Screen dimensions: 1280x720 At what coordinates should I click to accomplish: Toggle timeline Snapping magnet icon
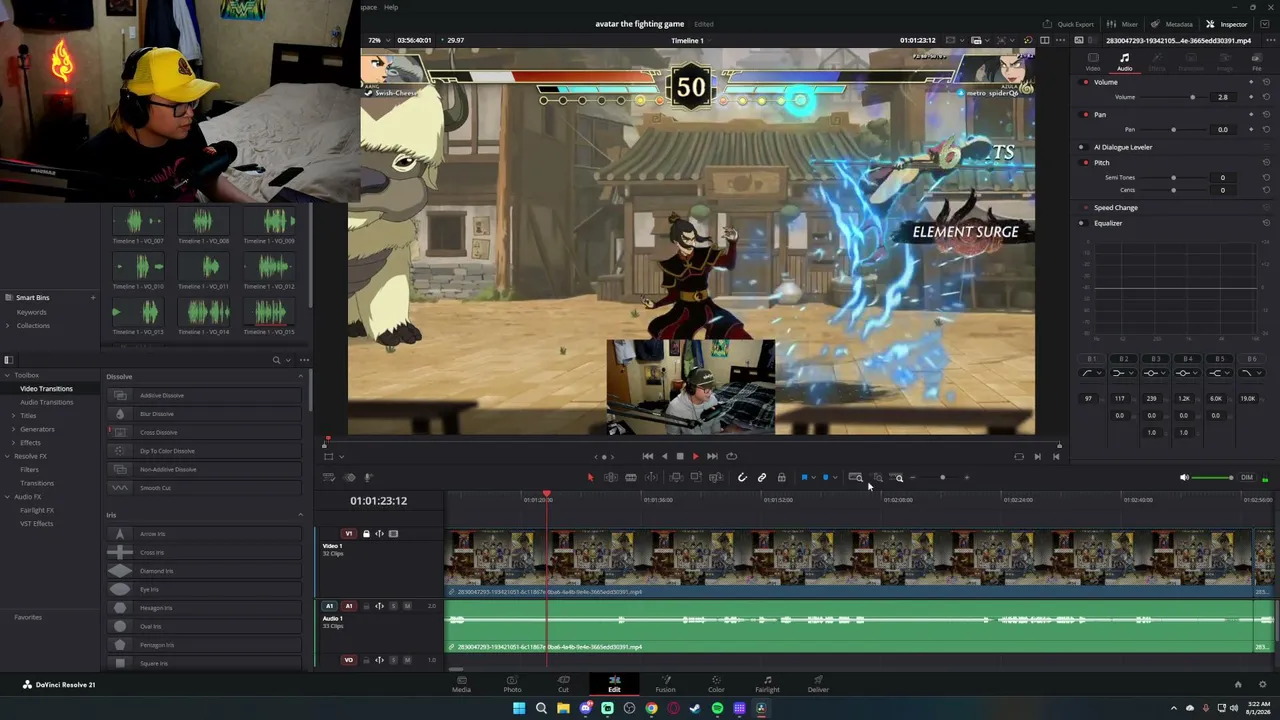[742, 478]
